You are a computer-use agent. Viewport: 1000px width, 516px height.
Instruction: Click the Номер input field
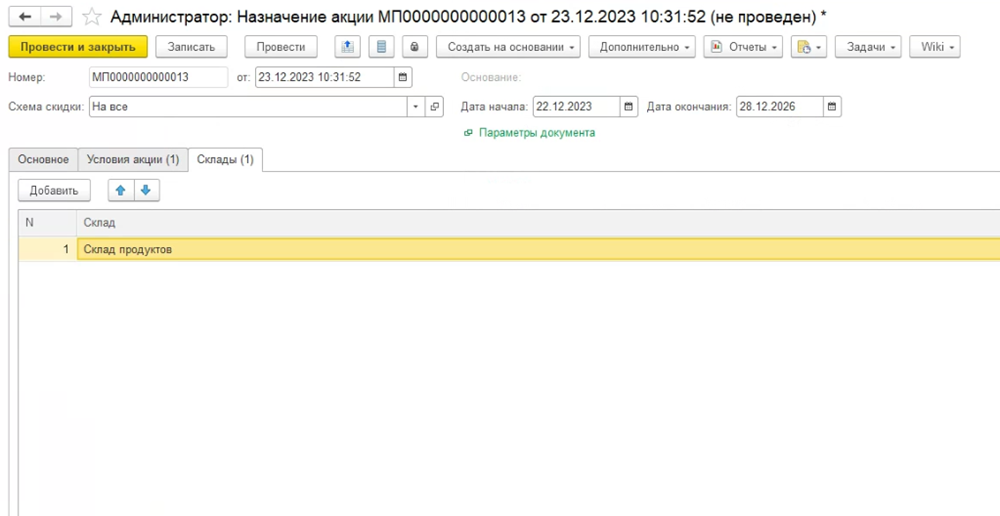160,77
